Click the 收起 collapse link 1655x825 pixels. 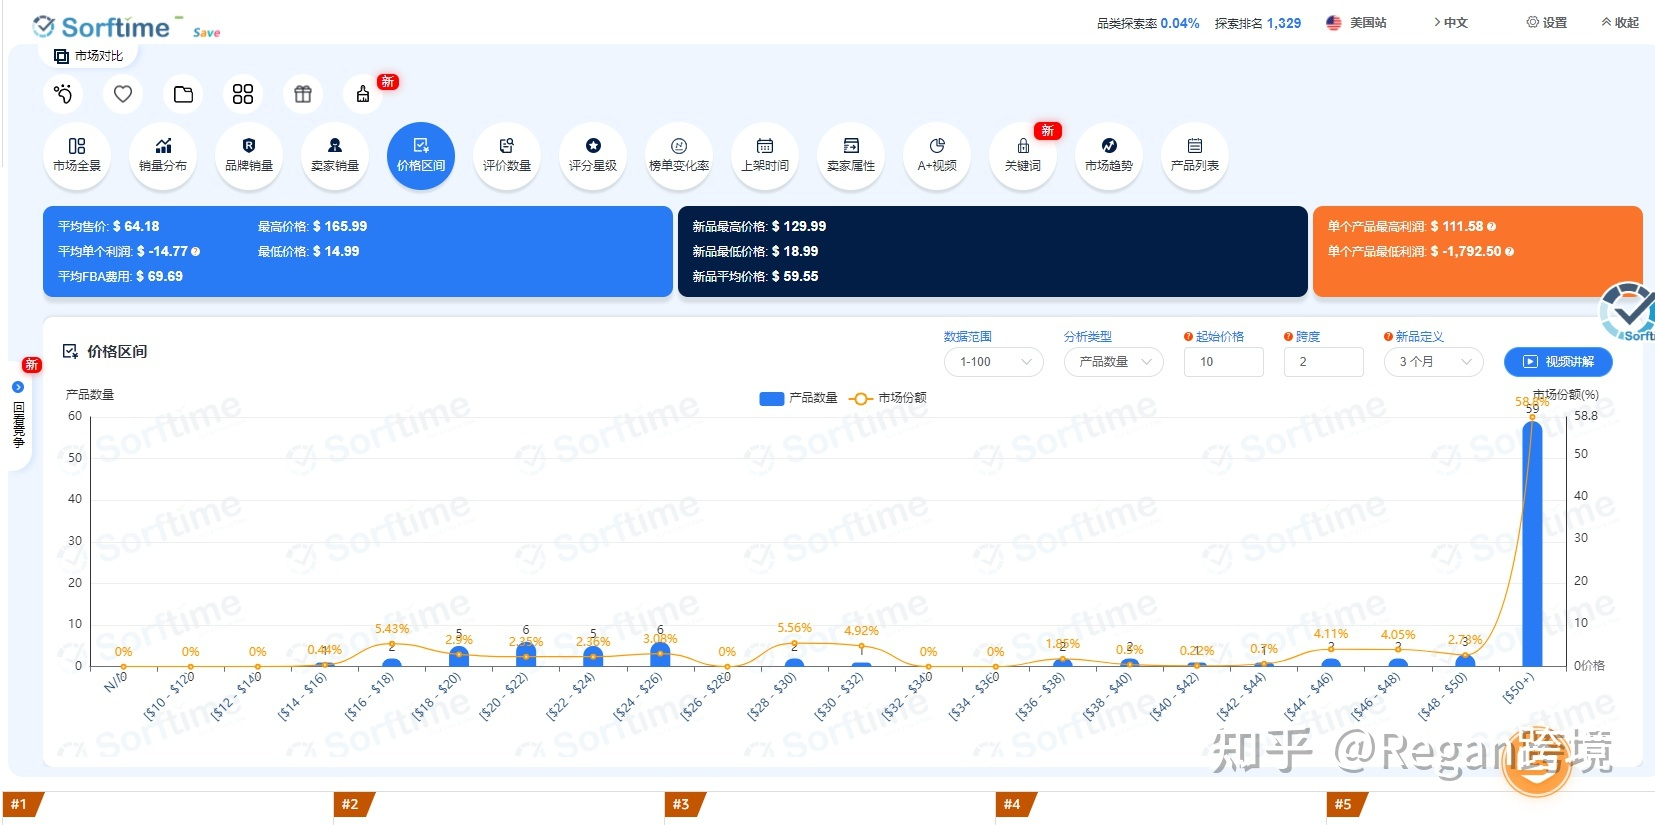click(1620, 22)
